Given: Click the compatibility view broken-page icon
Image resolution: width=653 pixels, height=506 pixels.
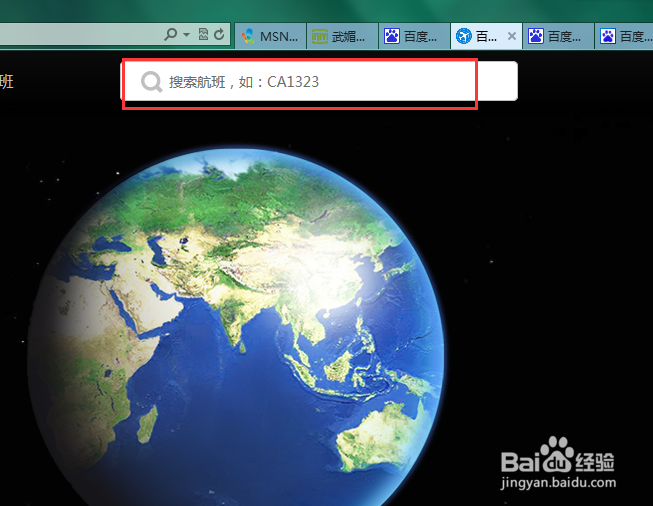Looking at the screenshot, I should (x=203, y=35).
